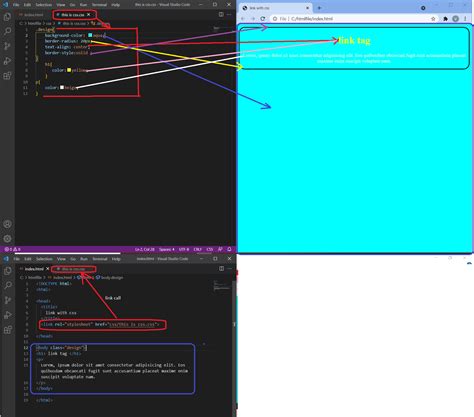Open Extensions in the bottom VS Code window
This screenshot has width=474, height=417.
[7, 330]
